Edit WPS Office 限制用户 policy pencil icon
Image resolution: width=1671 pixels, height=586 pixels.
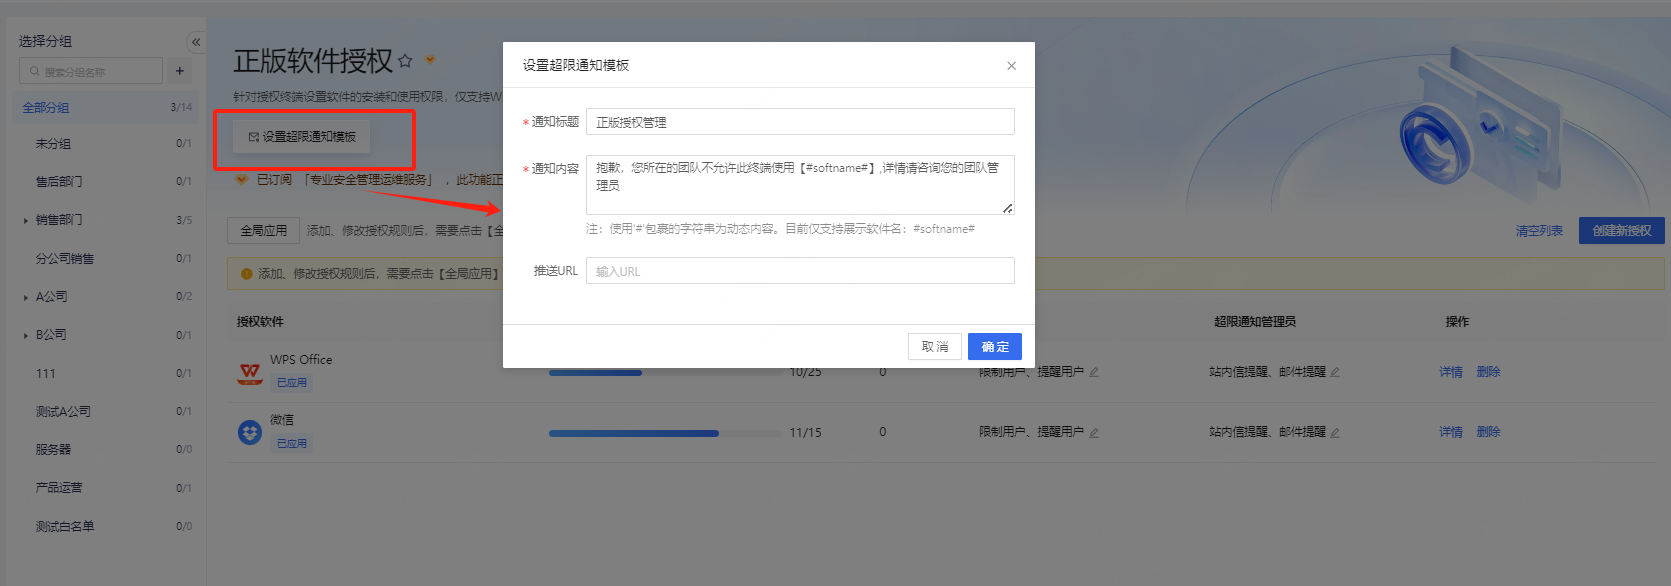[1094, 372]
